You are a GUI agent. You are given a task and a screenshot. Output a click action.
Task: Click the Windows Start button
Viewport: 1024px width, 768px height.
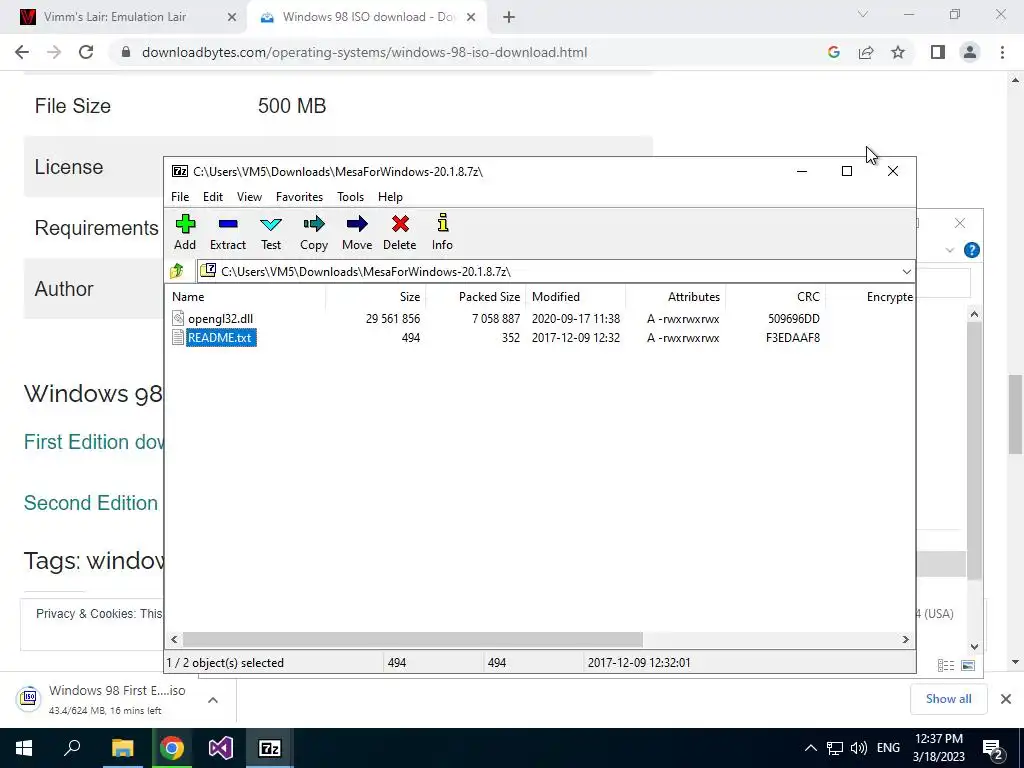click(24, 748)
